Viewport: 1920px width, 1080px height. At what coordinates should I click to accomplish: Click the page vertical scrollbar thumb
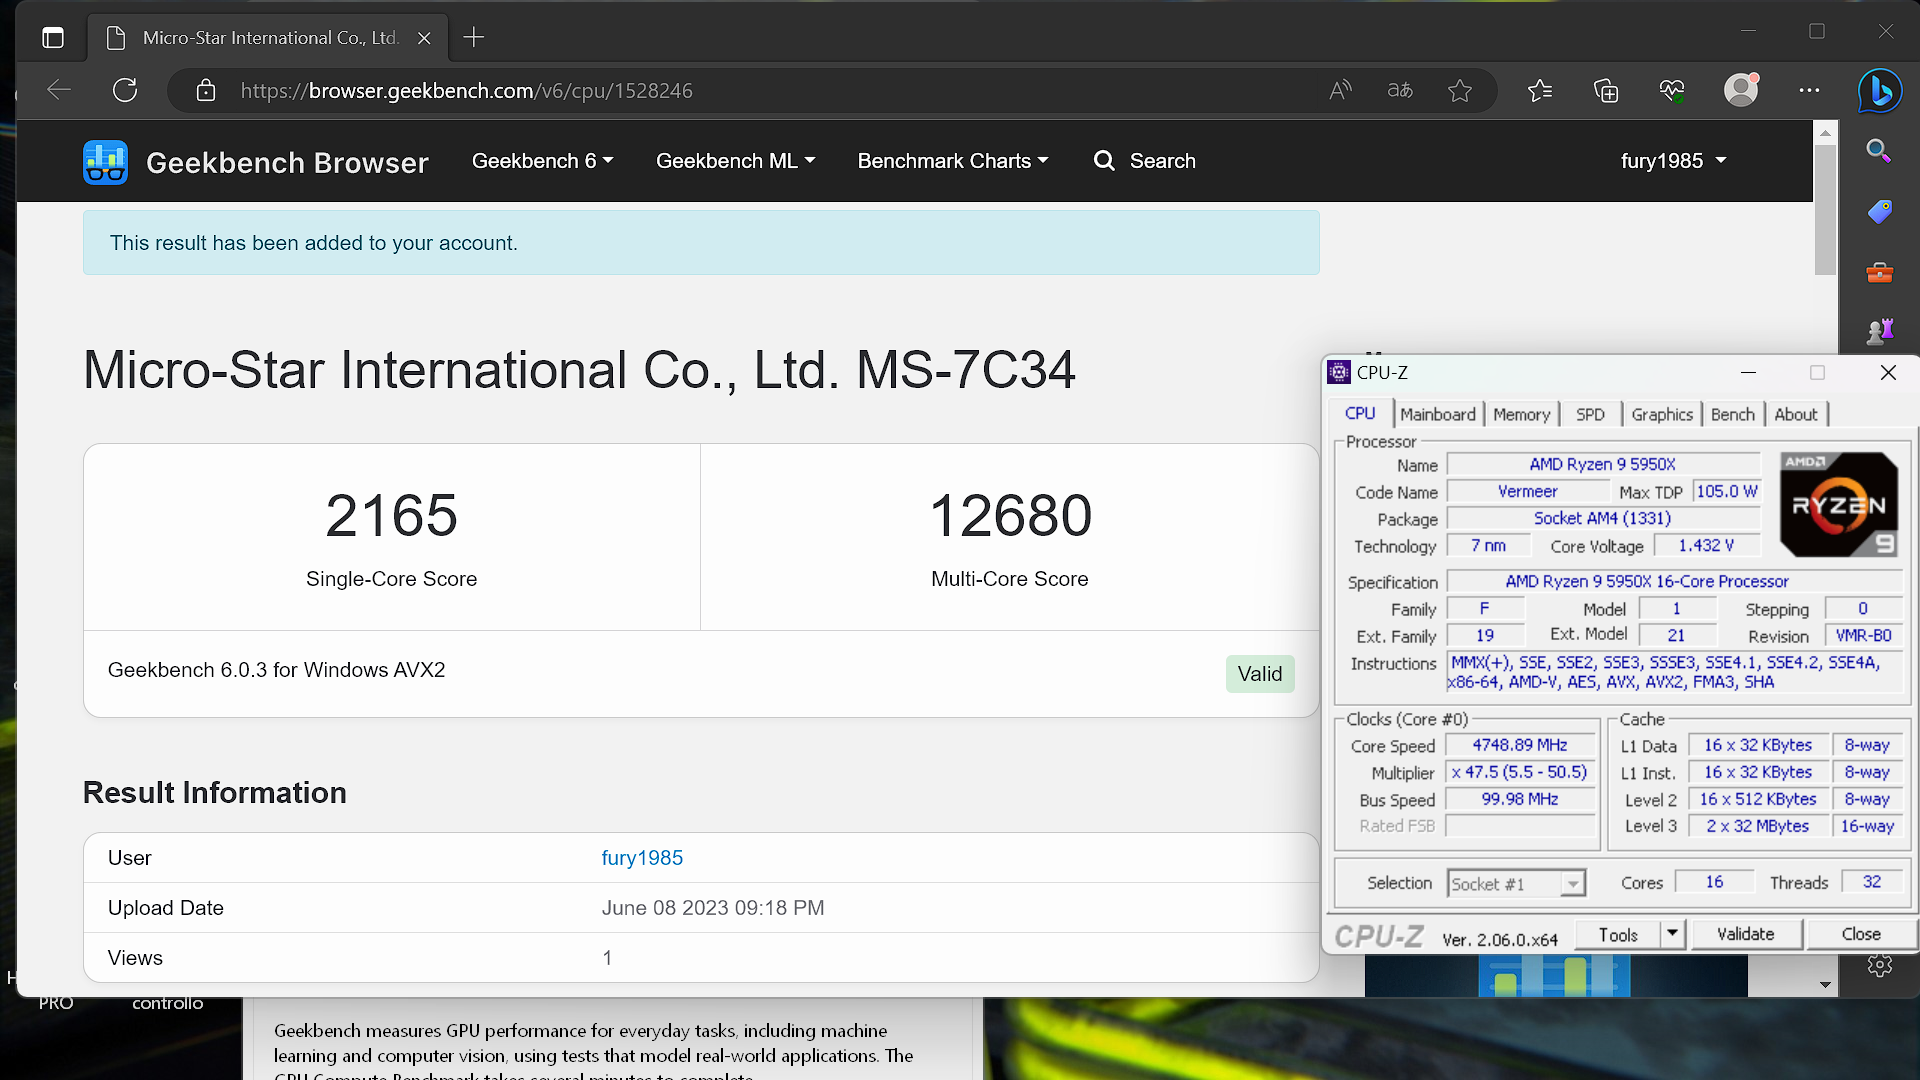1825,209
